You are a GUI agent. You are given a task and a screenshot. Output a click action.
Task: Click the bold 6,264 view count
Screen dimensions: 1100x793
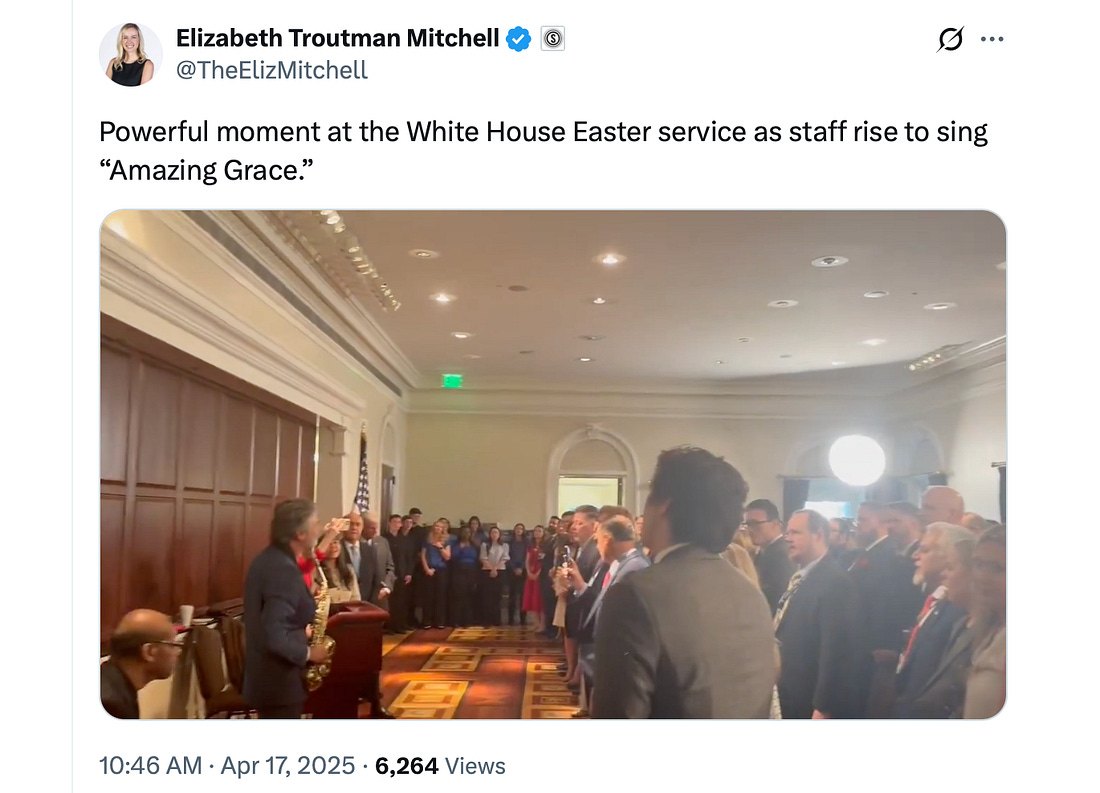point(406,766)
